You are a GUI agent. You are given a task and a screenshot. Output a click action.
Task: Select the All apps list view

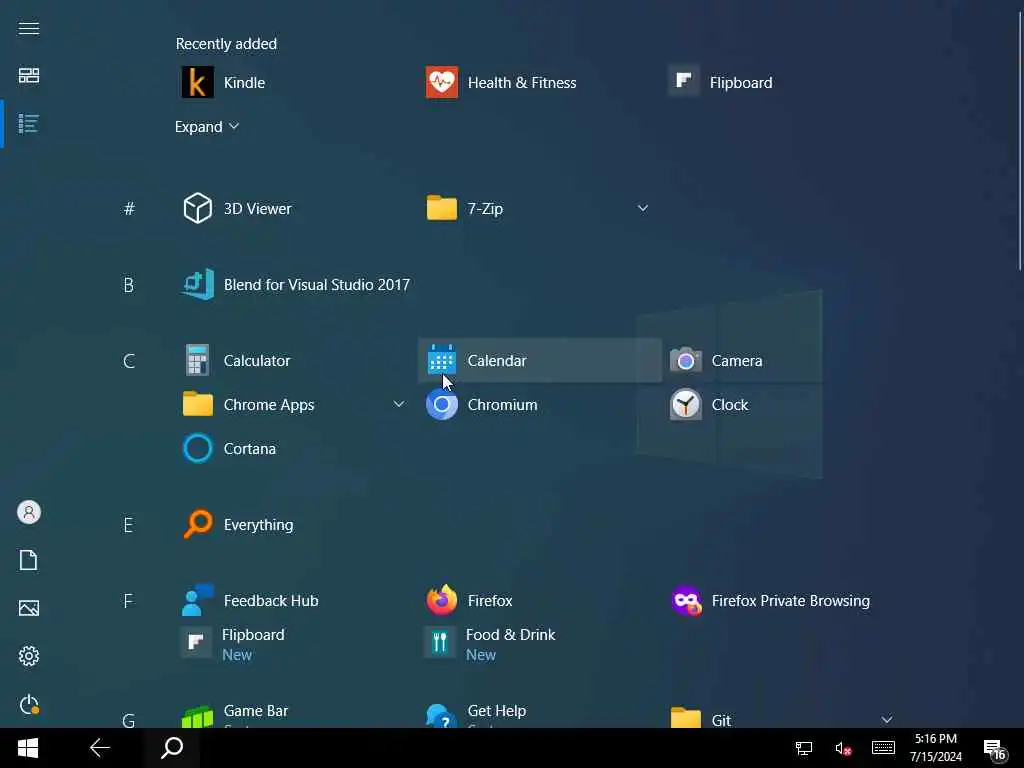point(29,123)
